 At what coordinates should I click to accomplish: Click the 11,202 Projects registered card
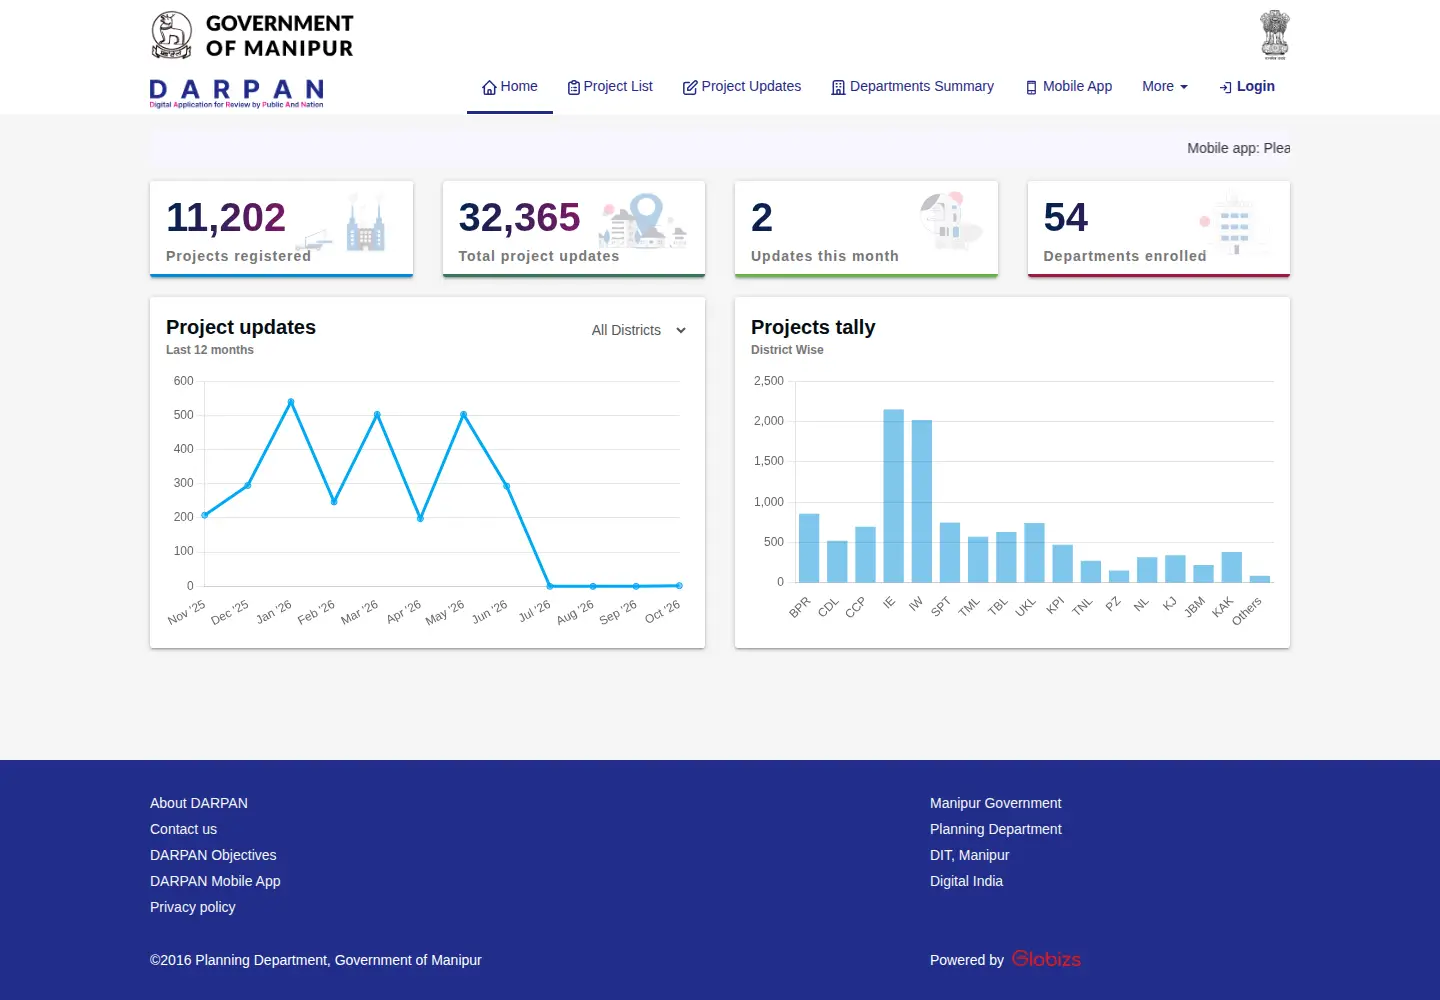(281, 228)
